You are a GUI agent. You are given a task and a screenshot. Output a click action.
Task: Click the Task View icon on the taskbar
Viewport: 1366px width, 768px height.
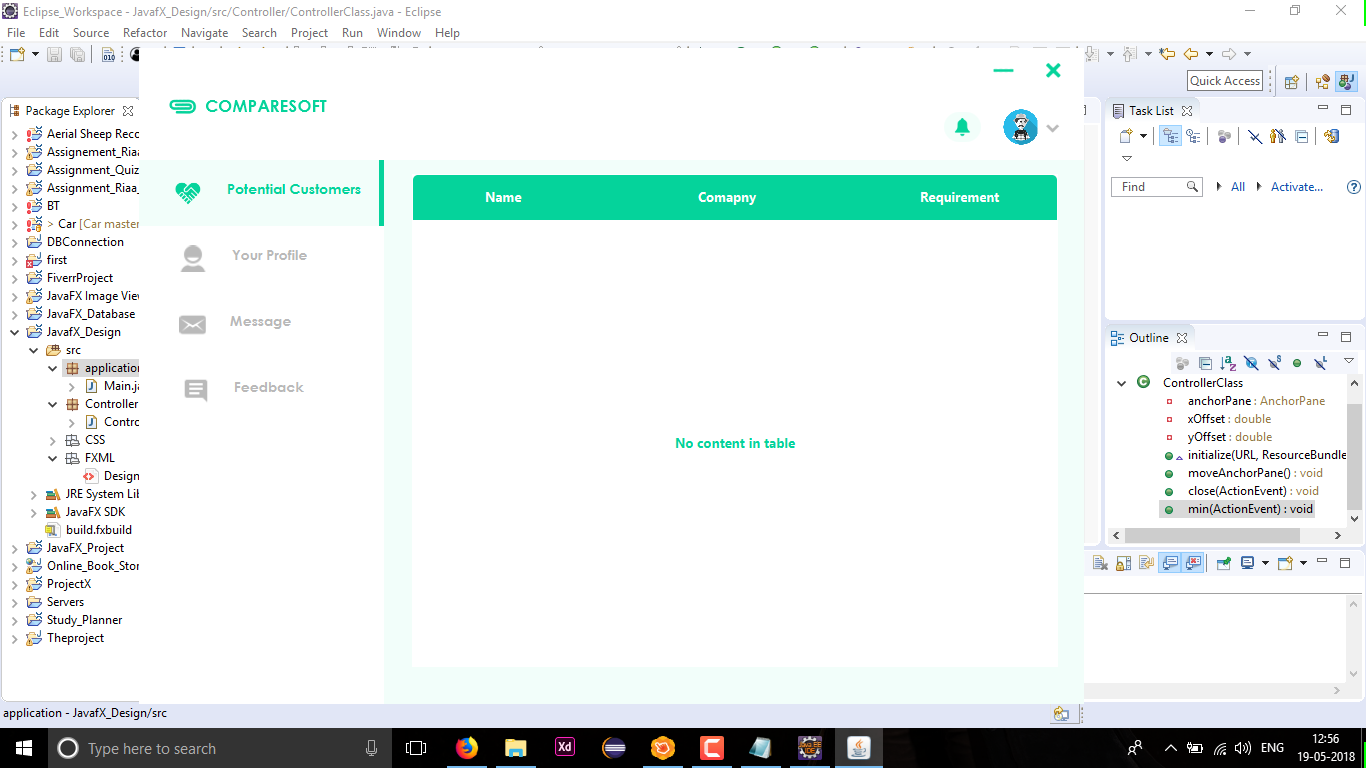pos(415,747)
